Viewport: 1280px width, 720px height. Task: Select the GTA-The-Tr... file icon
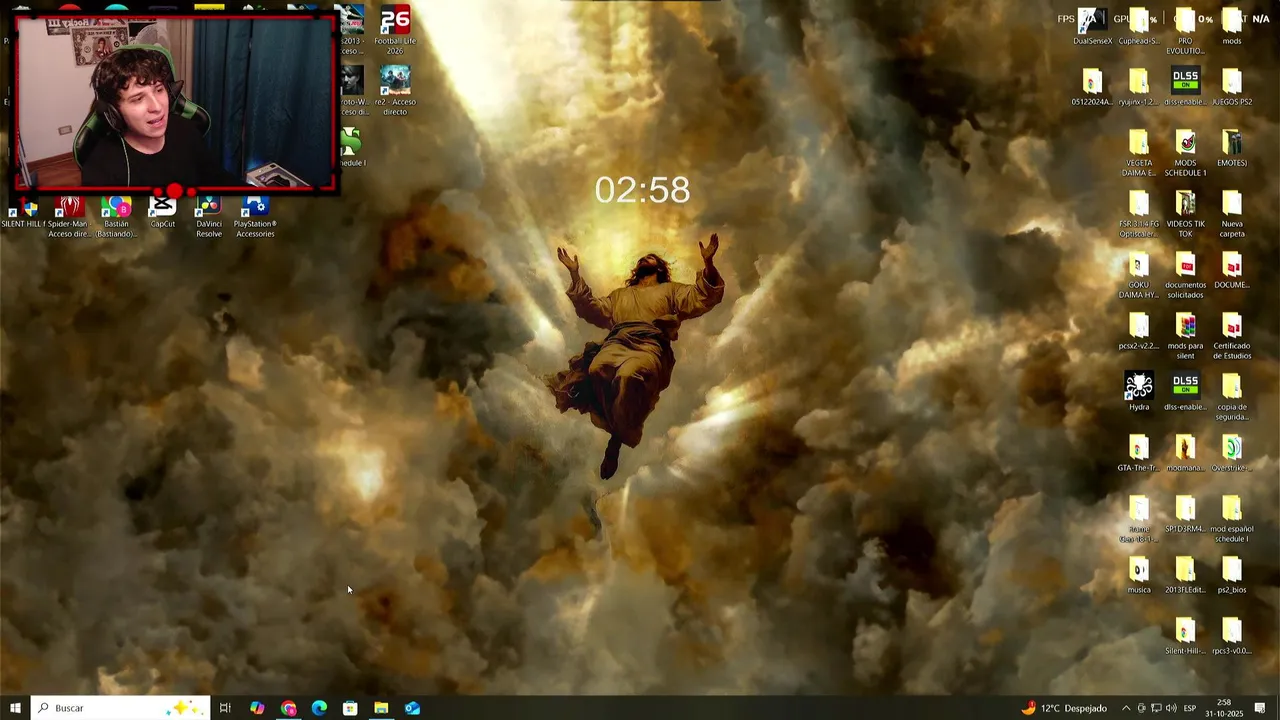[x=1139, y=454]
